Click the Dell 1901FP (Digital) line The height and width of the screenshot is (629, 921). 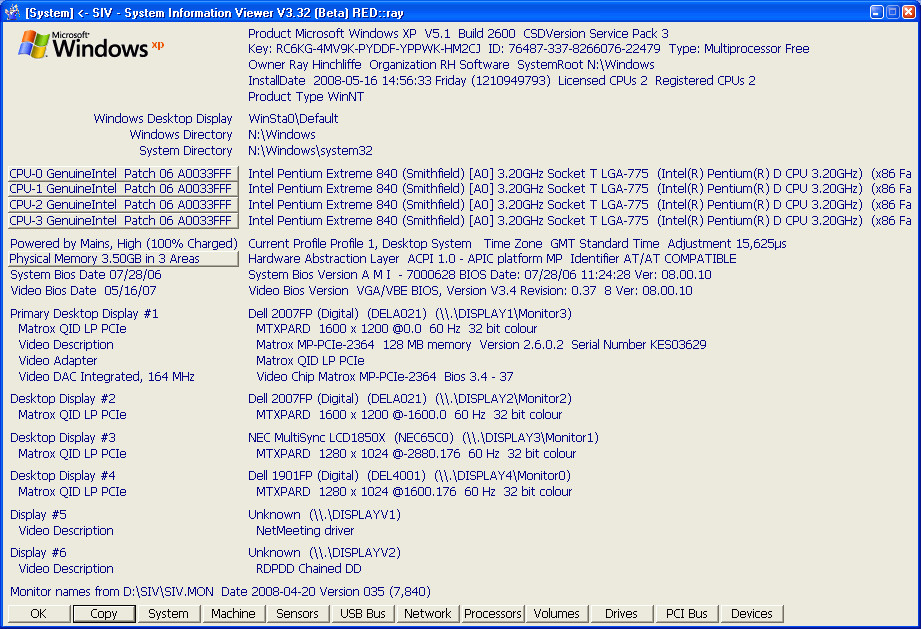pyautogui.click(x=409, y=476)
